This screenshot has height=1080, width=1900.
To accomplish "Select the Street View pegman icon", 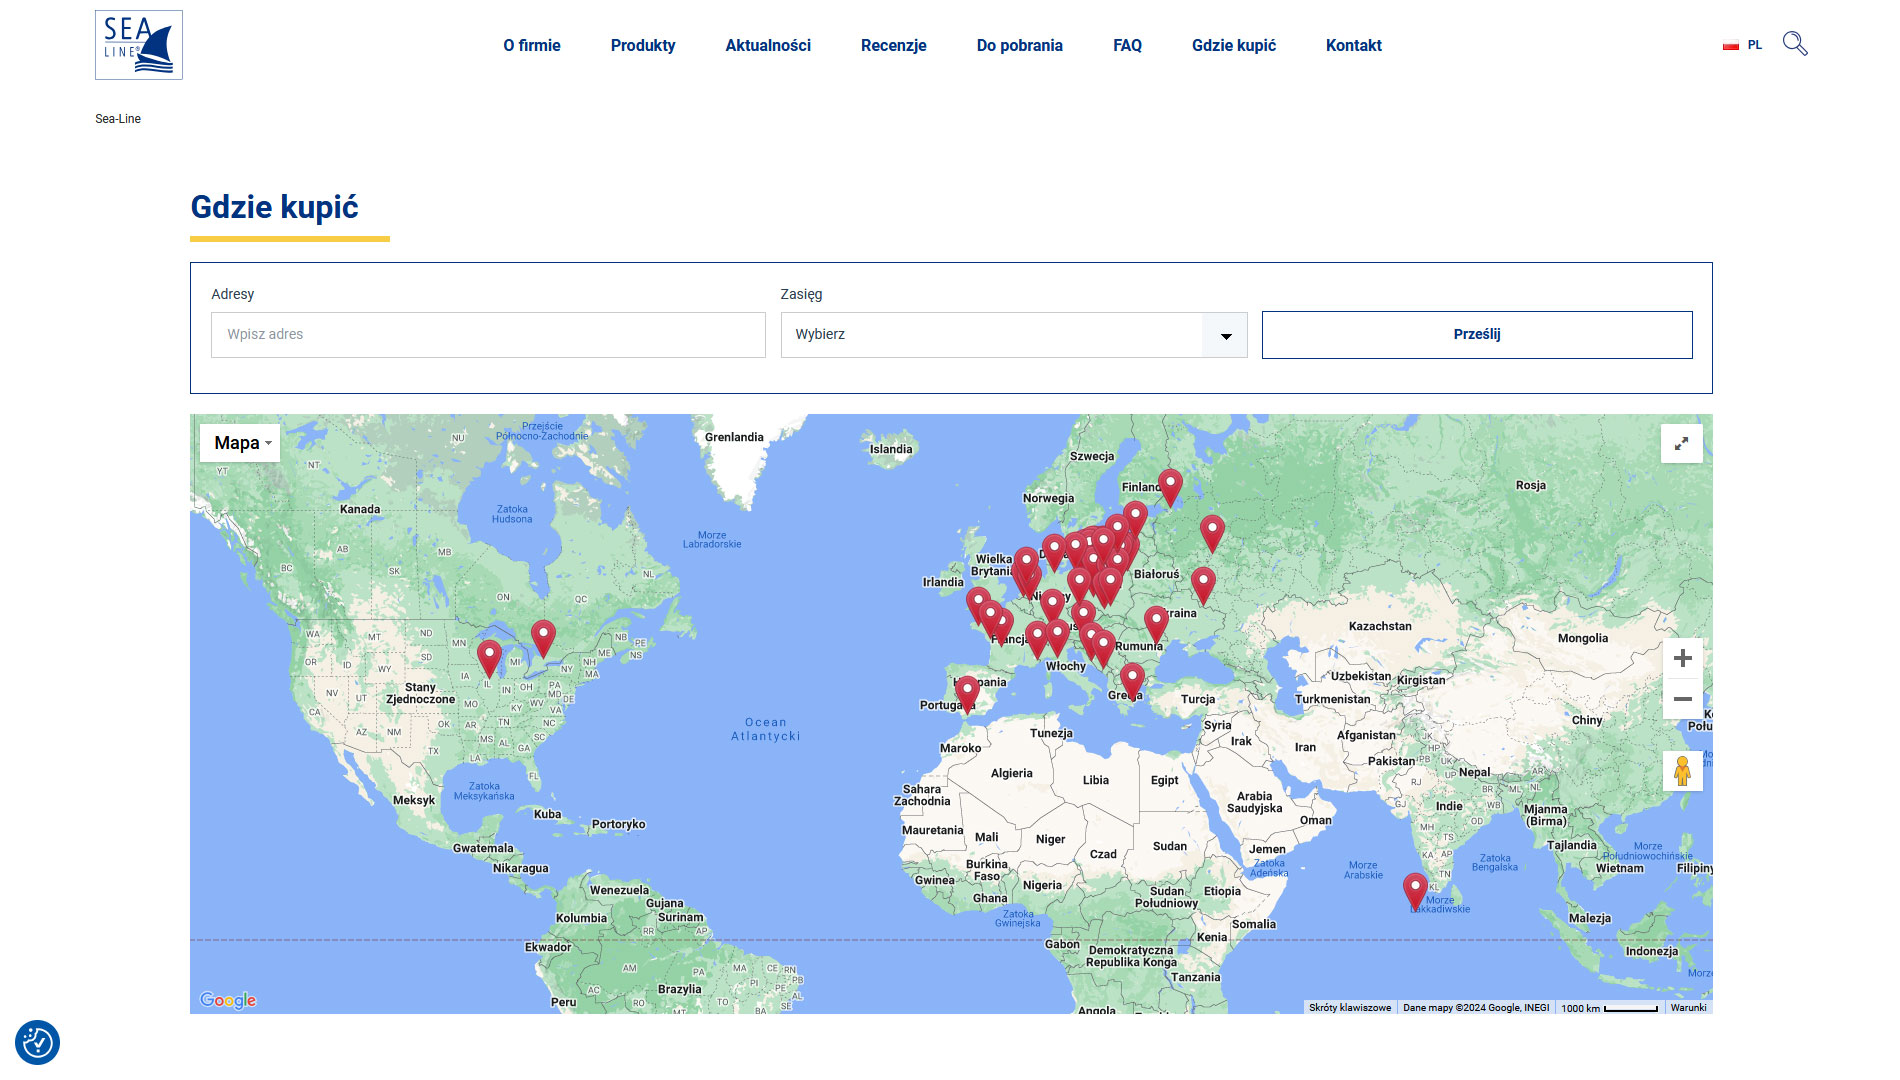I will pos(1682,771).
